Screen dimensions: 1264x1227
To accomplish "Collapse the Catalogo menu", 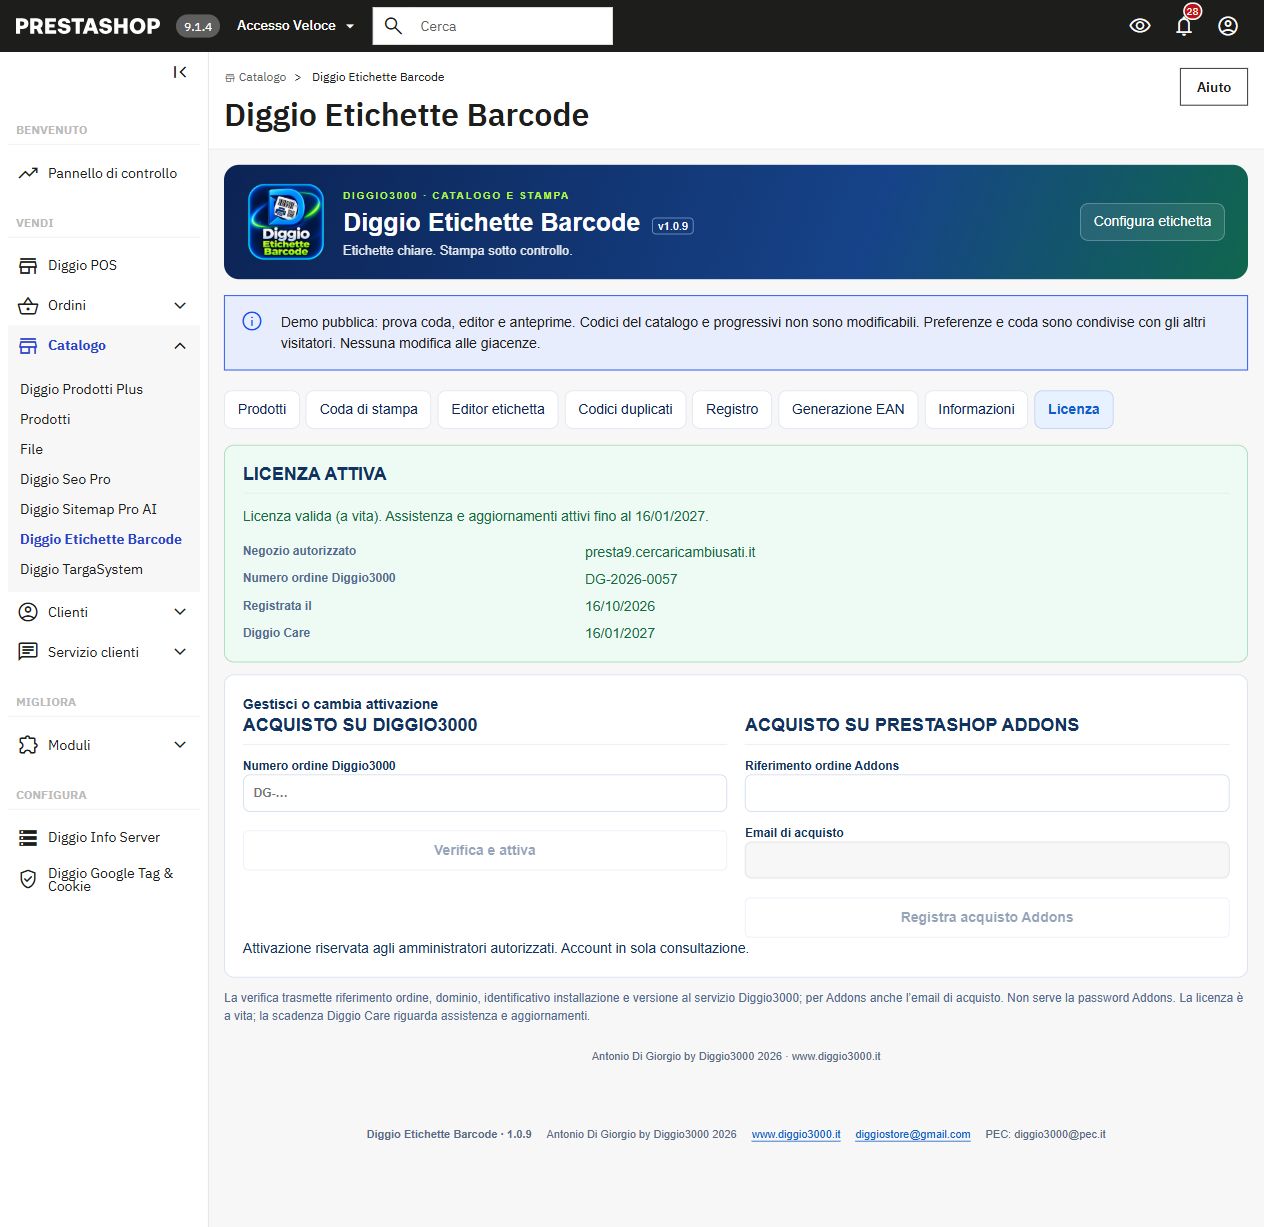I will point(180,345).
